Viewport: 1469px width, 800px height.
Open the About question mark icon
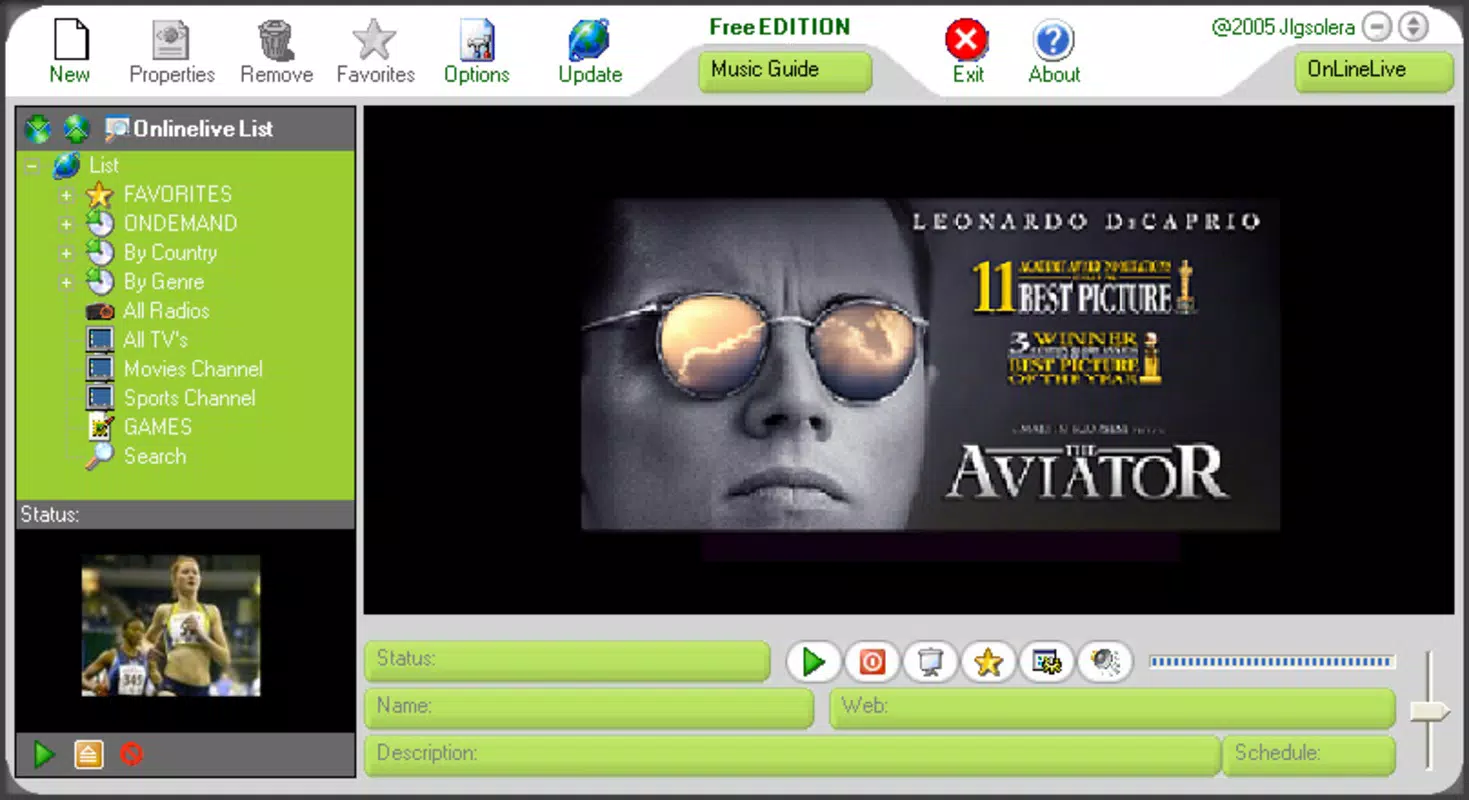coord(1054,41)
